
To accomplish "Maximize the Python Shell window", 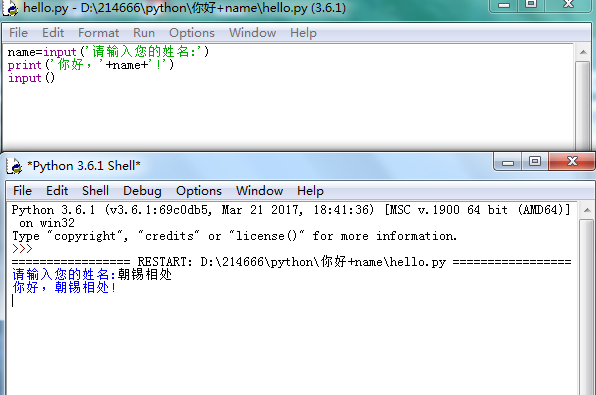I will point(535,162).
